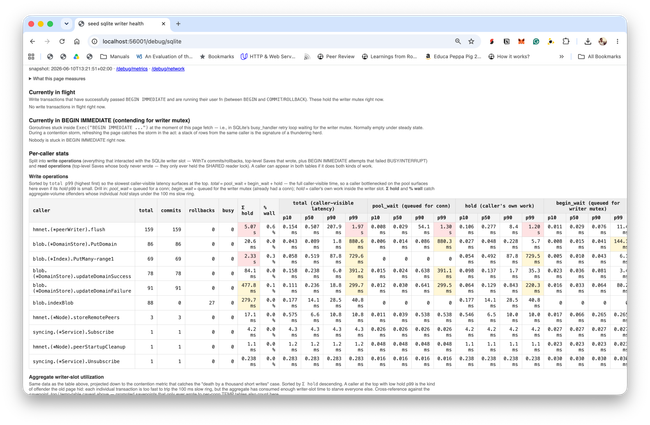The width and height of the screenshot is (650, 425).
Task: Reload the sqlite debug page
Action: (x=62, y=41)
